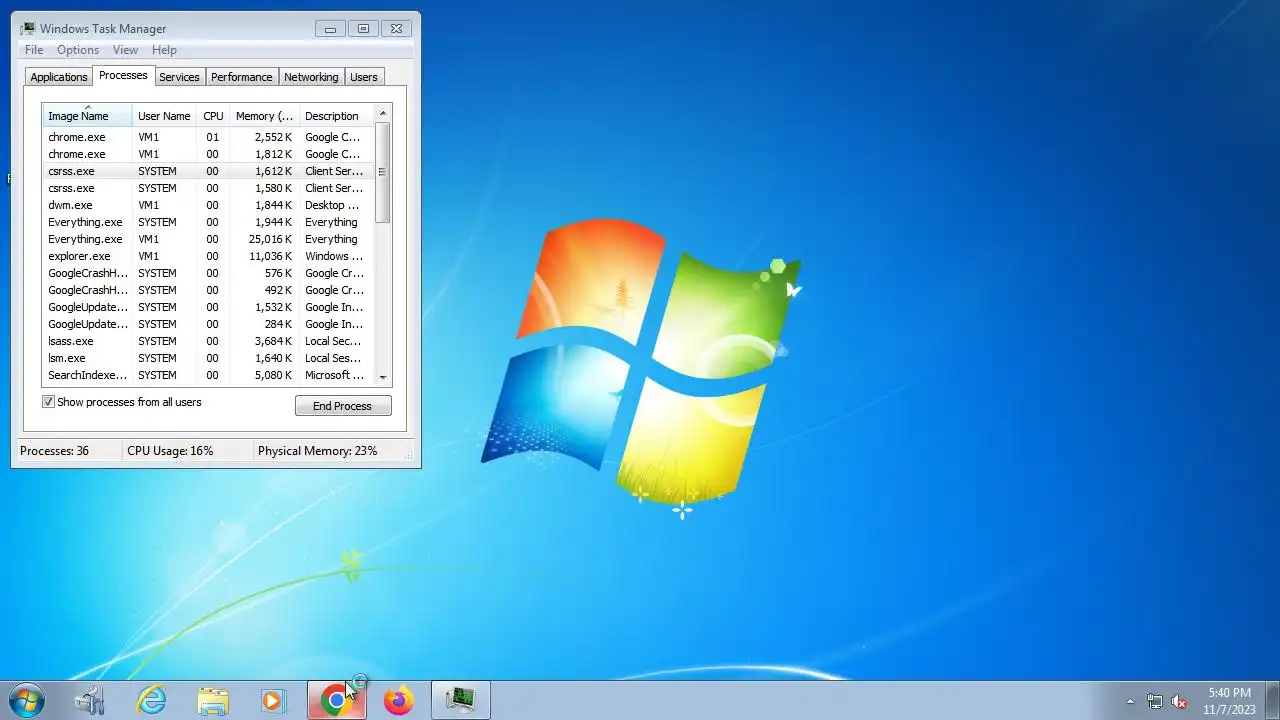Screen dimensions: 1280x720
Task: Switch to Google Chrome on the taskbar
Action: tap(336, 700)
